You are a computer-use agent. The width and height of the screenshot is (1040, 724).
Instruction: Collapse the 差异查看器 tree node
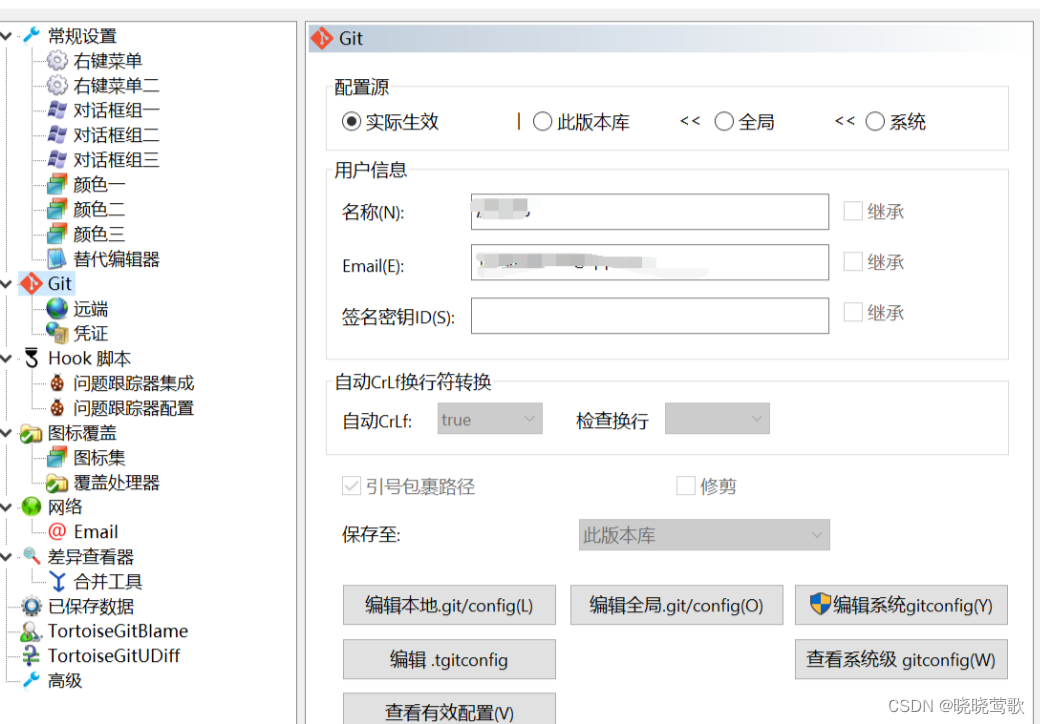(6, 557)
